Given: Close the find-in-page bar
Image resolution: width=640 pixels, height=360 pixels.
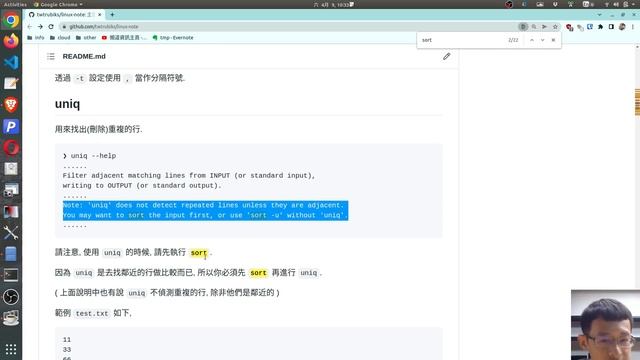Looking at the screenshot, I should pos(553,40).
